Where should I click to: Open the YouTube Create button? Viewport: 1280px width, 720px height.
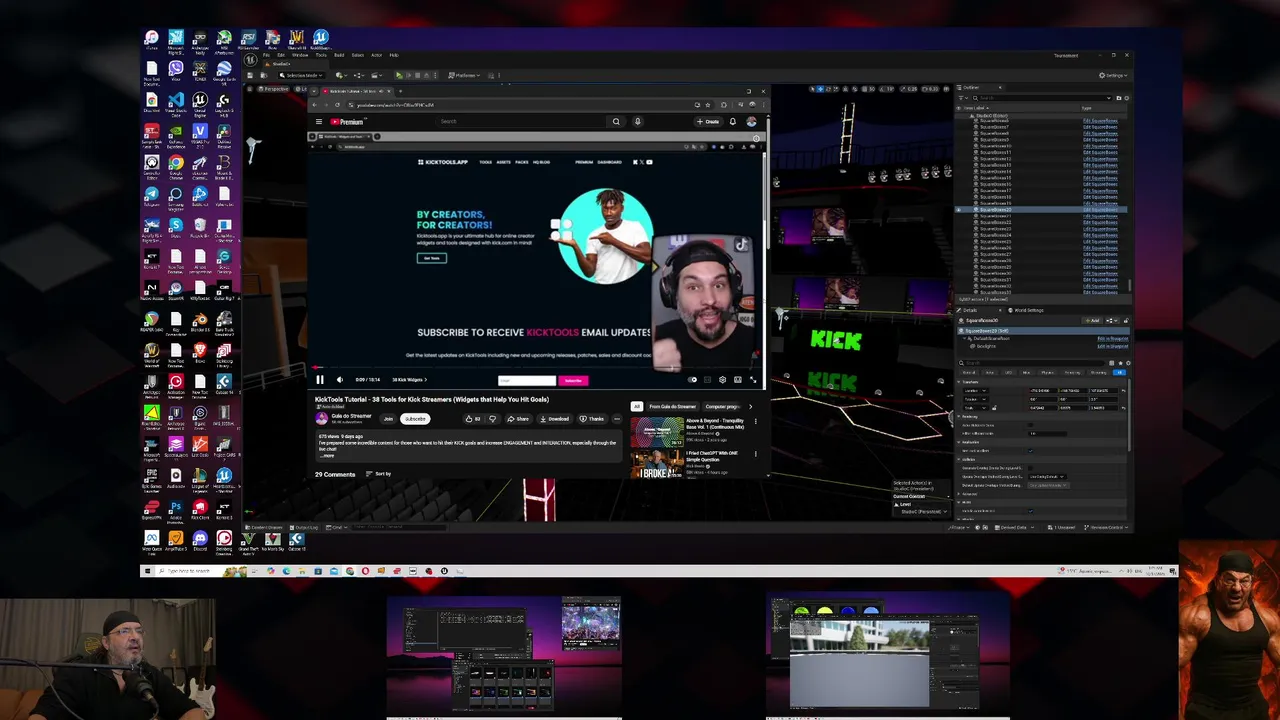[708, 121]
